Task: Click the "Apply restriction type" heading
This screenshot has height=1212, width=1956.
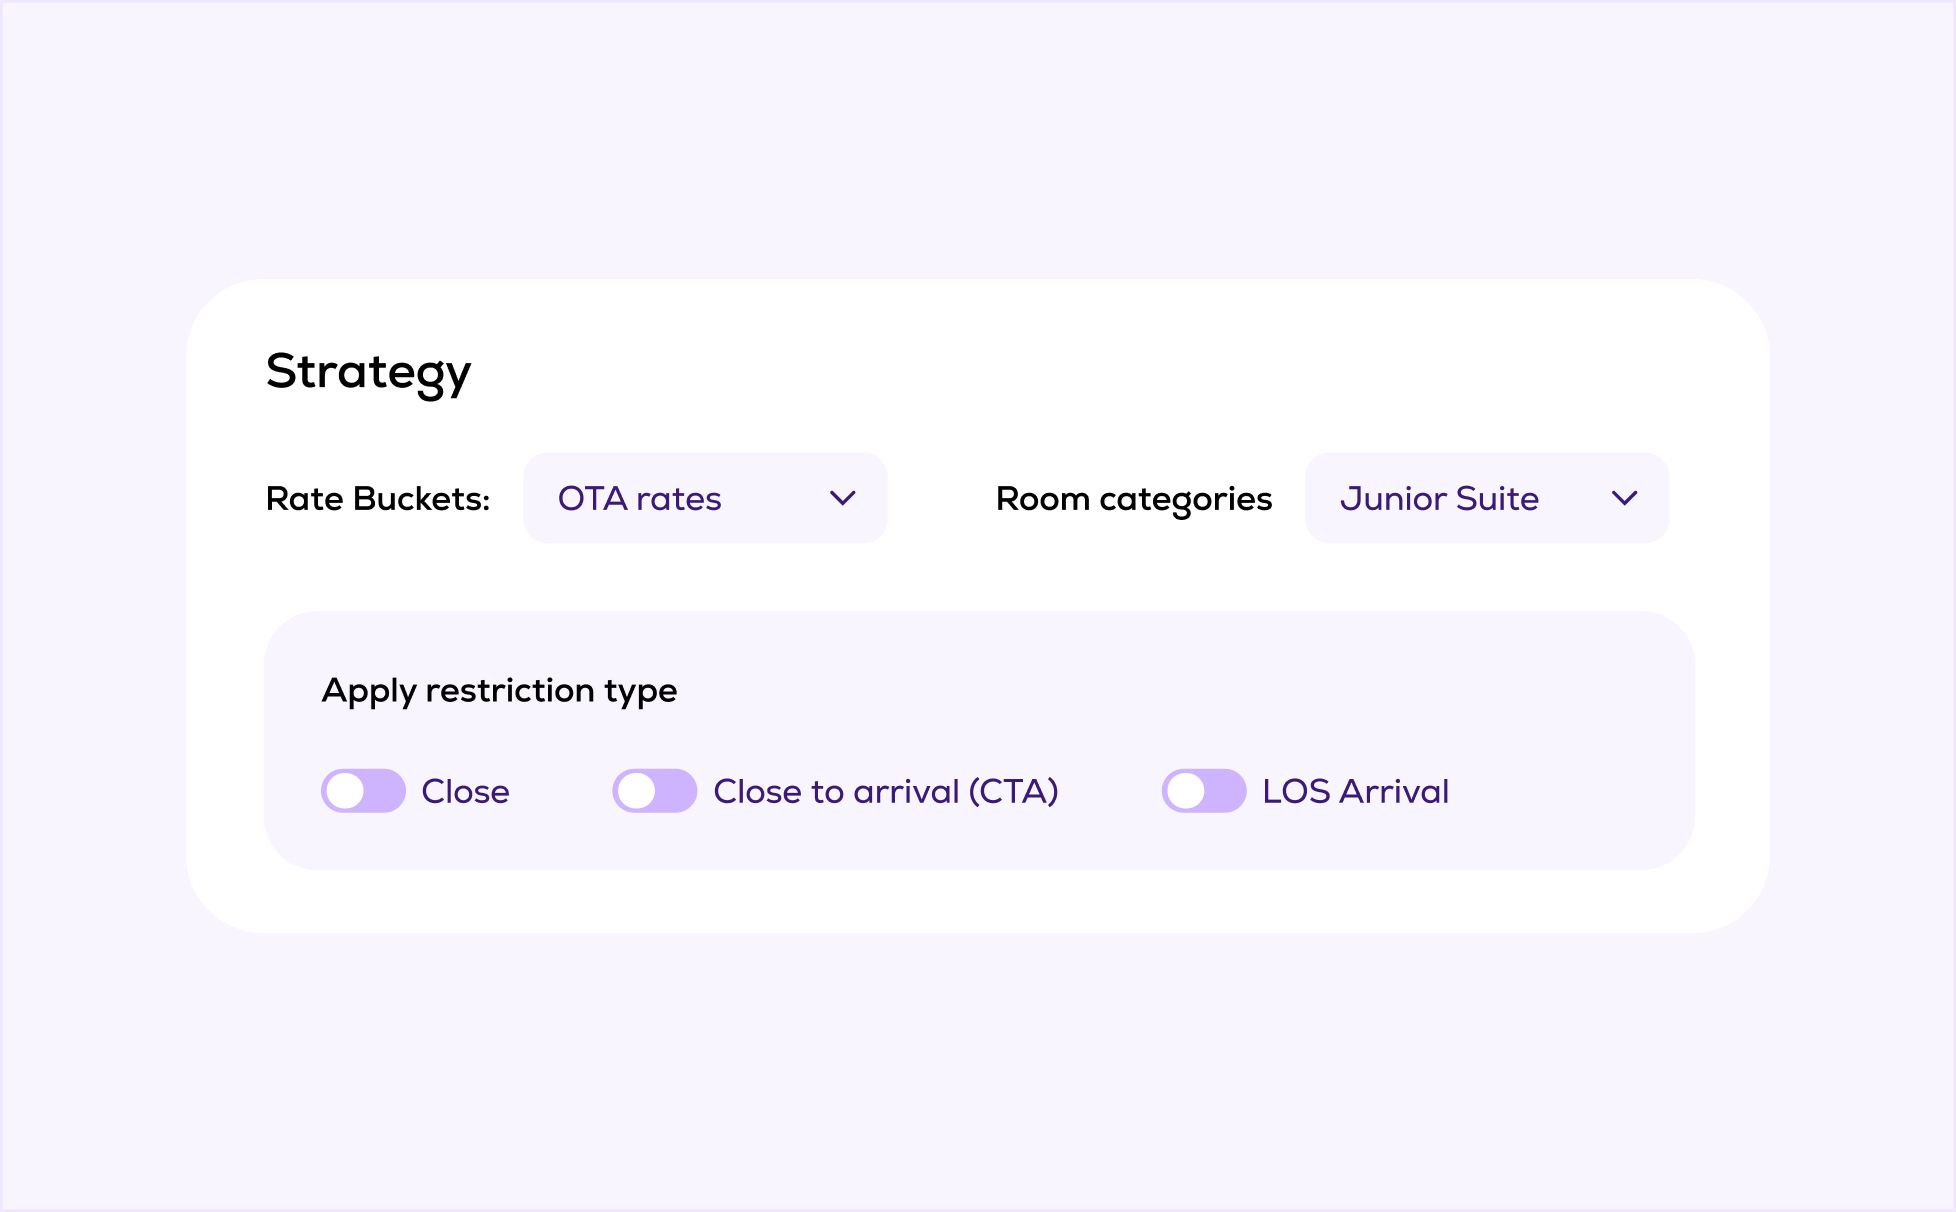Action: (x=499, y=691)
